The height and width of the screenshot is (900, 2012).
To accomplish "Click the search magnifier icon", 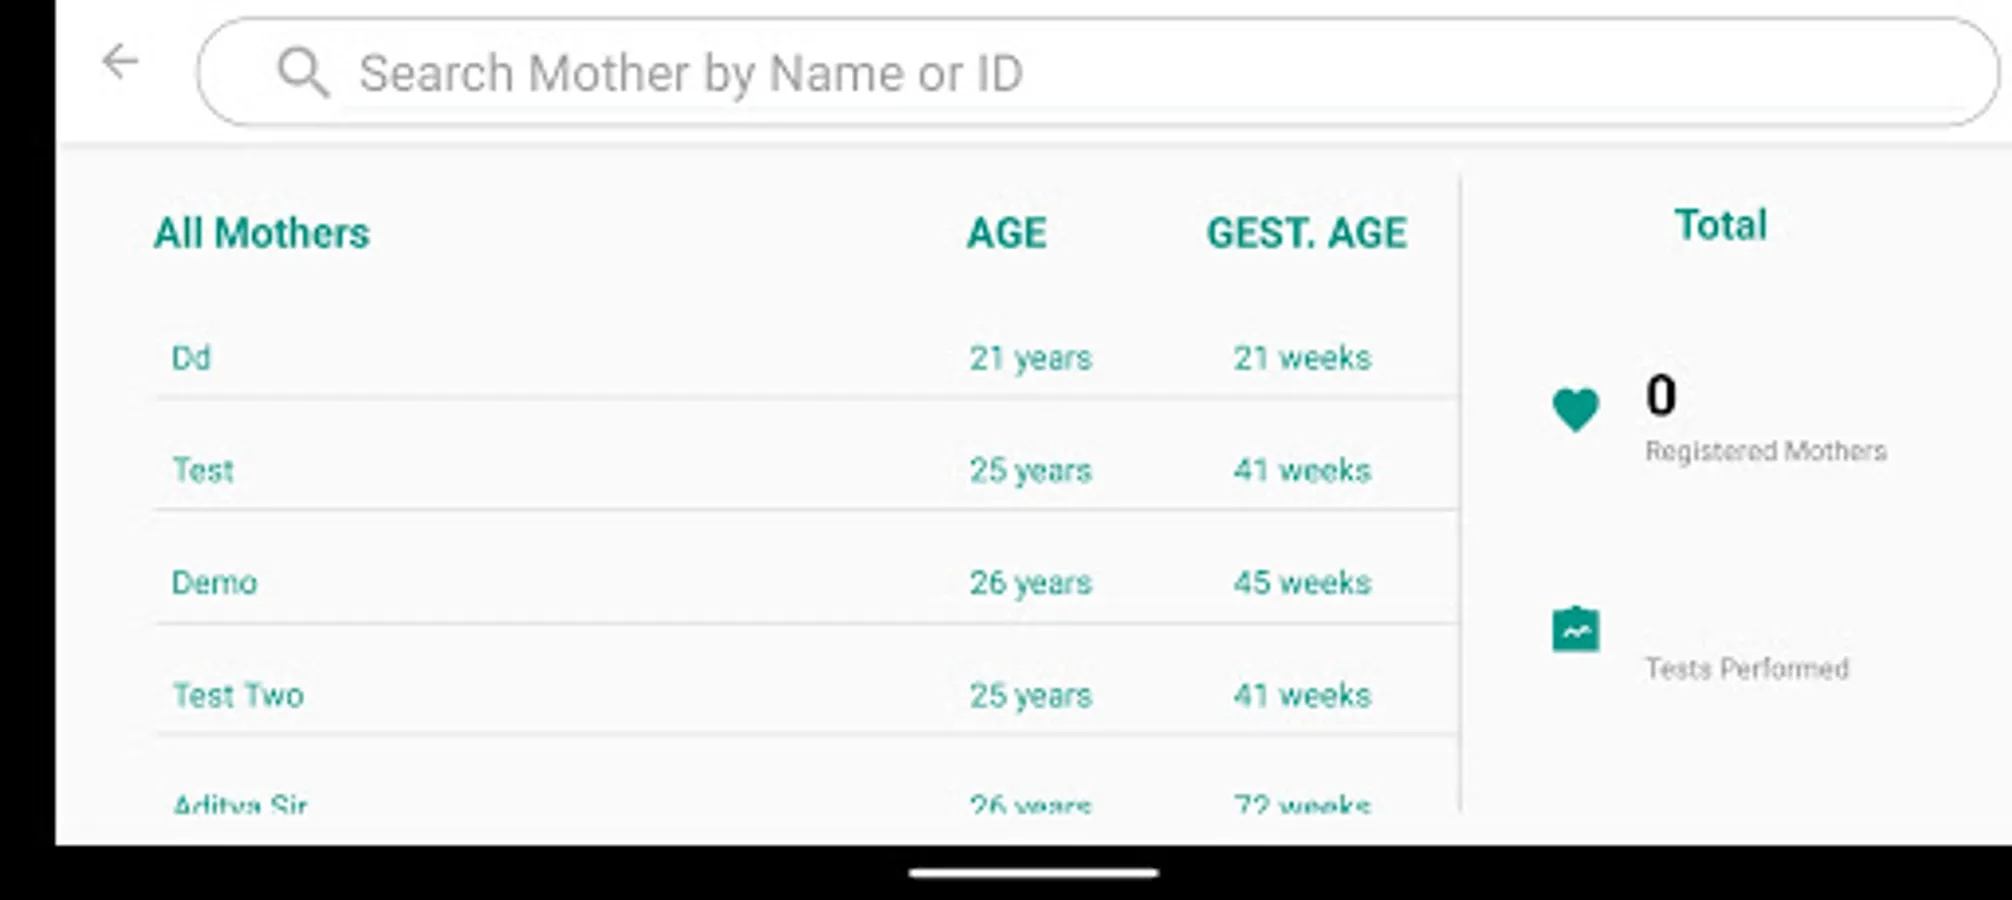I will pos(302,73).
